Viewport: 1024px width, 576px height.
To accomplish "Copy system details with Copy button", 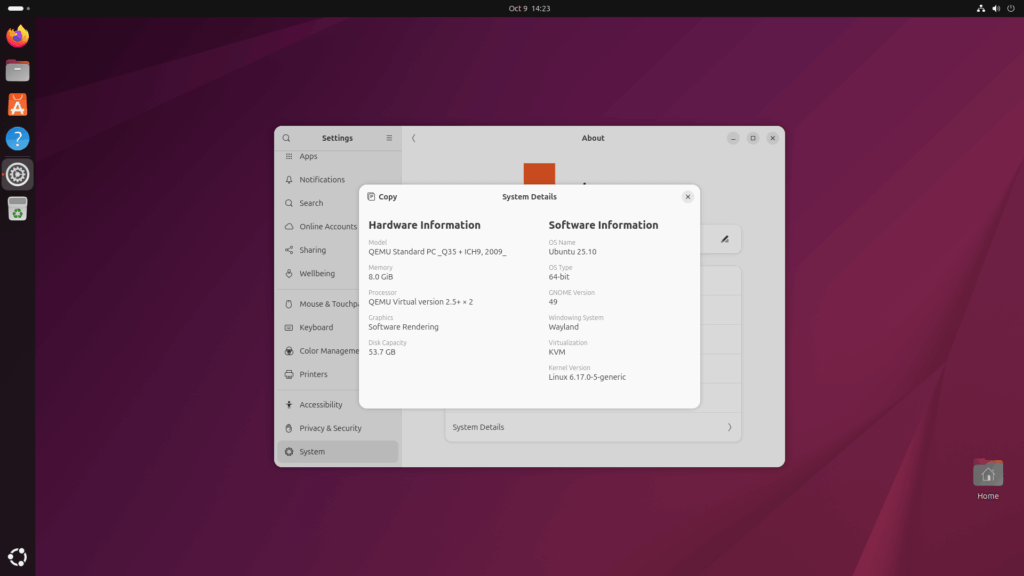I will (382, 197).
